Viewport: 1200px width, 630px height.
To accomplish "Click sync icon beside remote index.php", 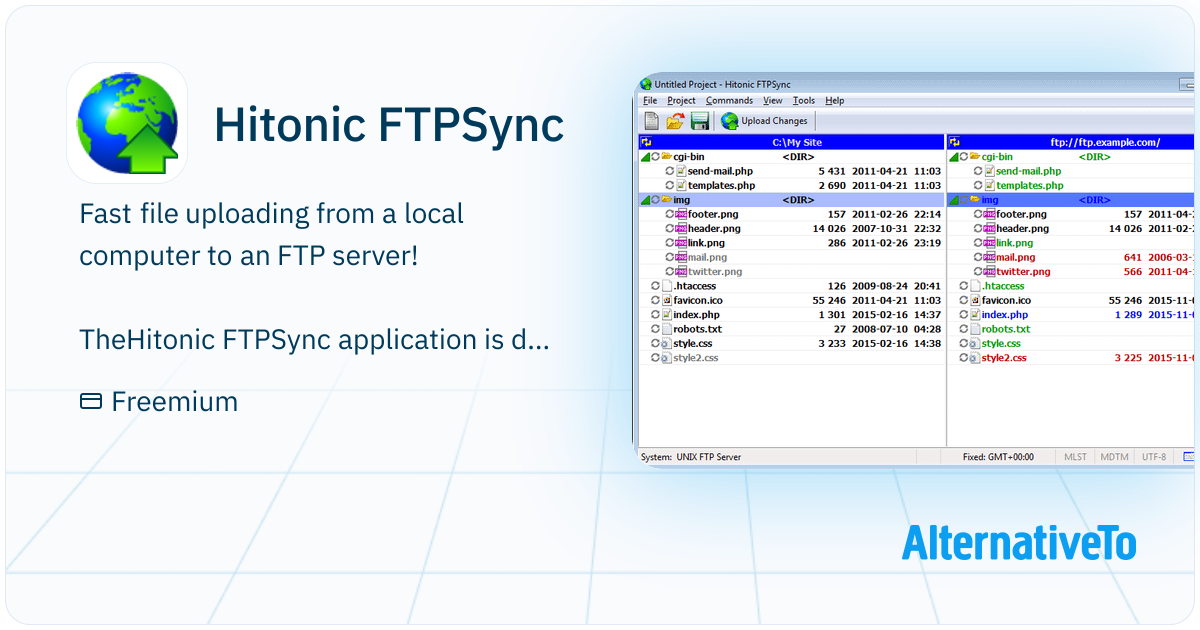I will point(963,315).
